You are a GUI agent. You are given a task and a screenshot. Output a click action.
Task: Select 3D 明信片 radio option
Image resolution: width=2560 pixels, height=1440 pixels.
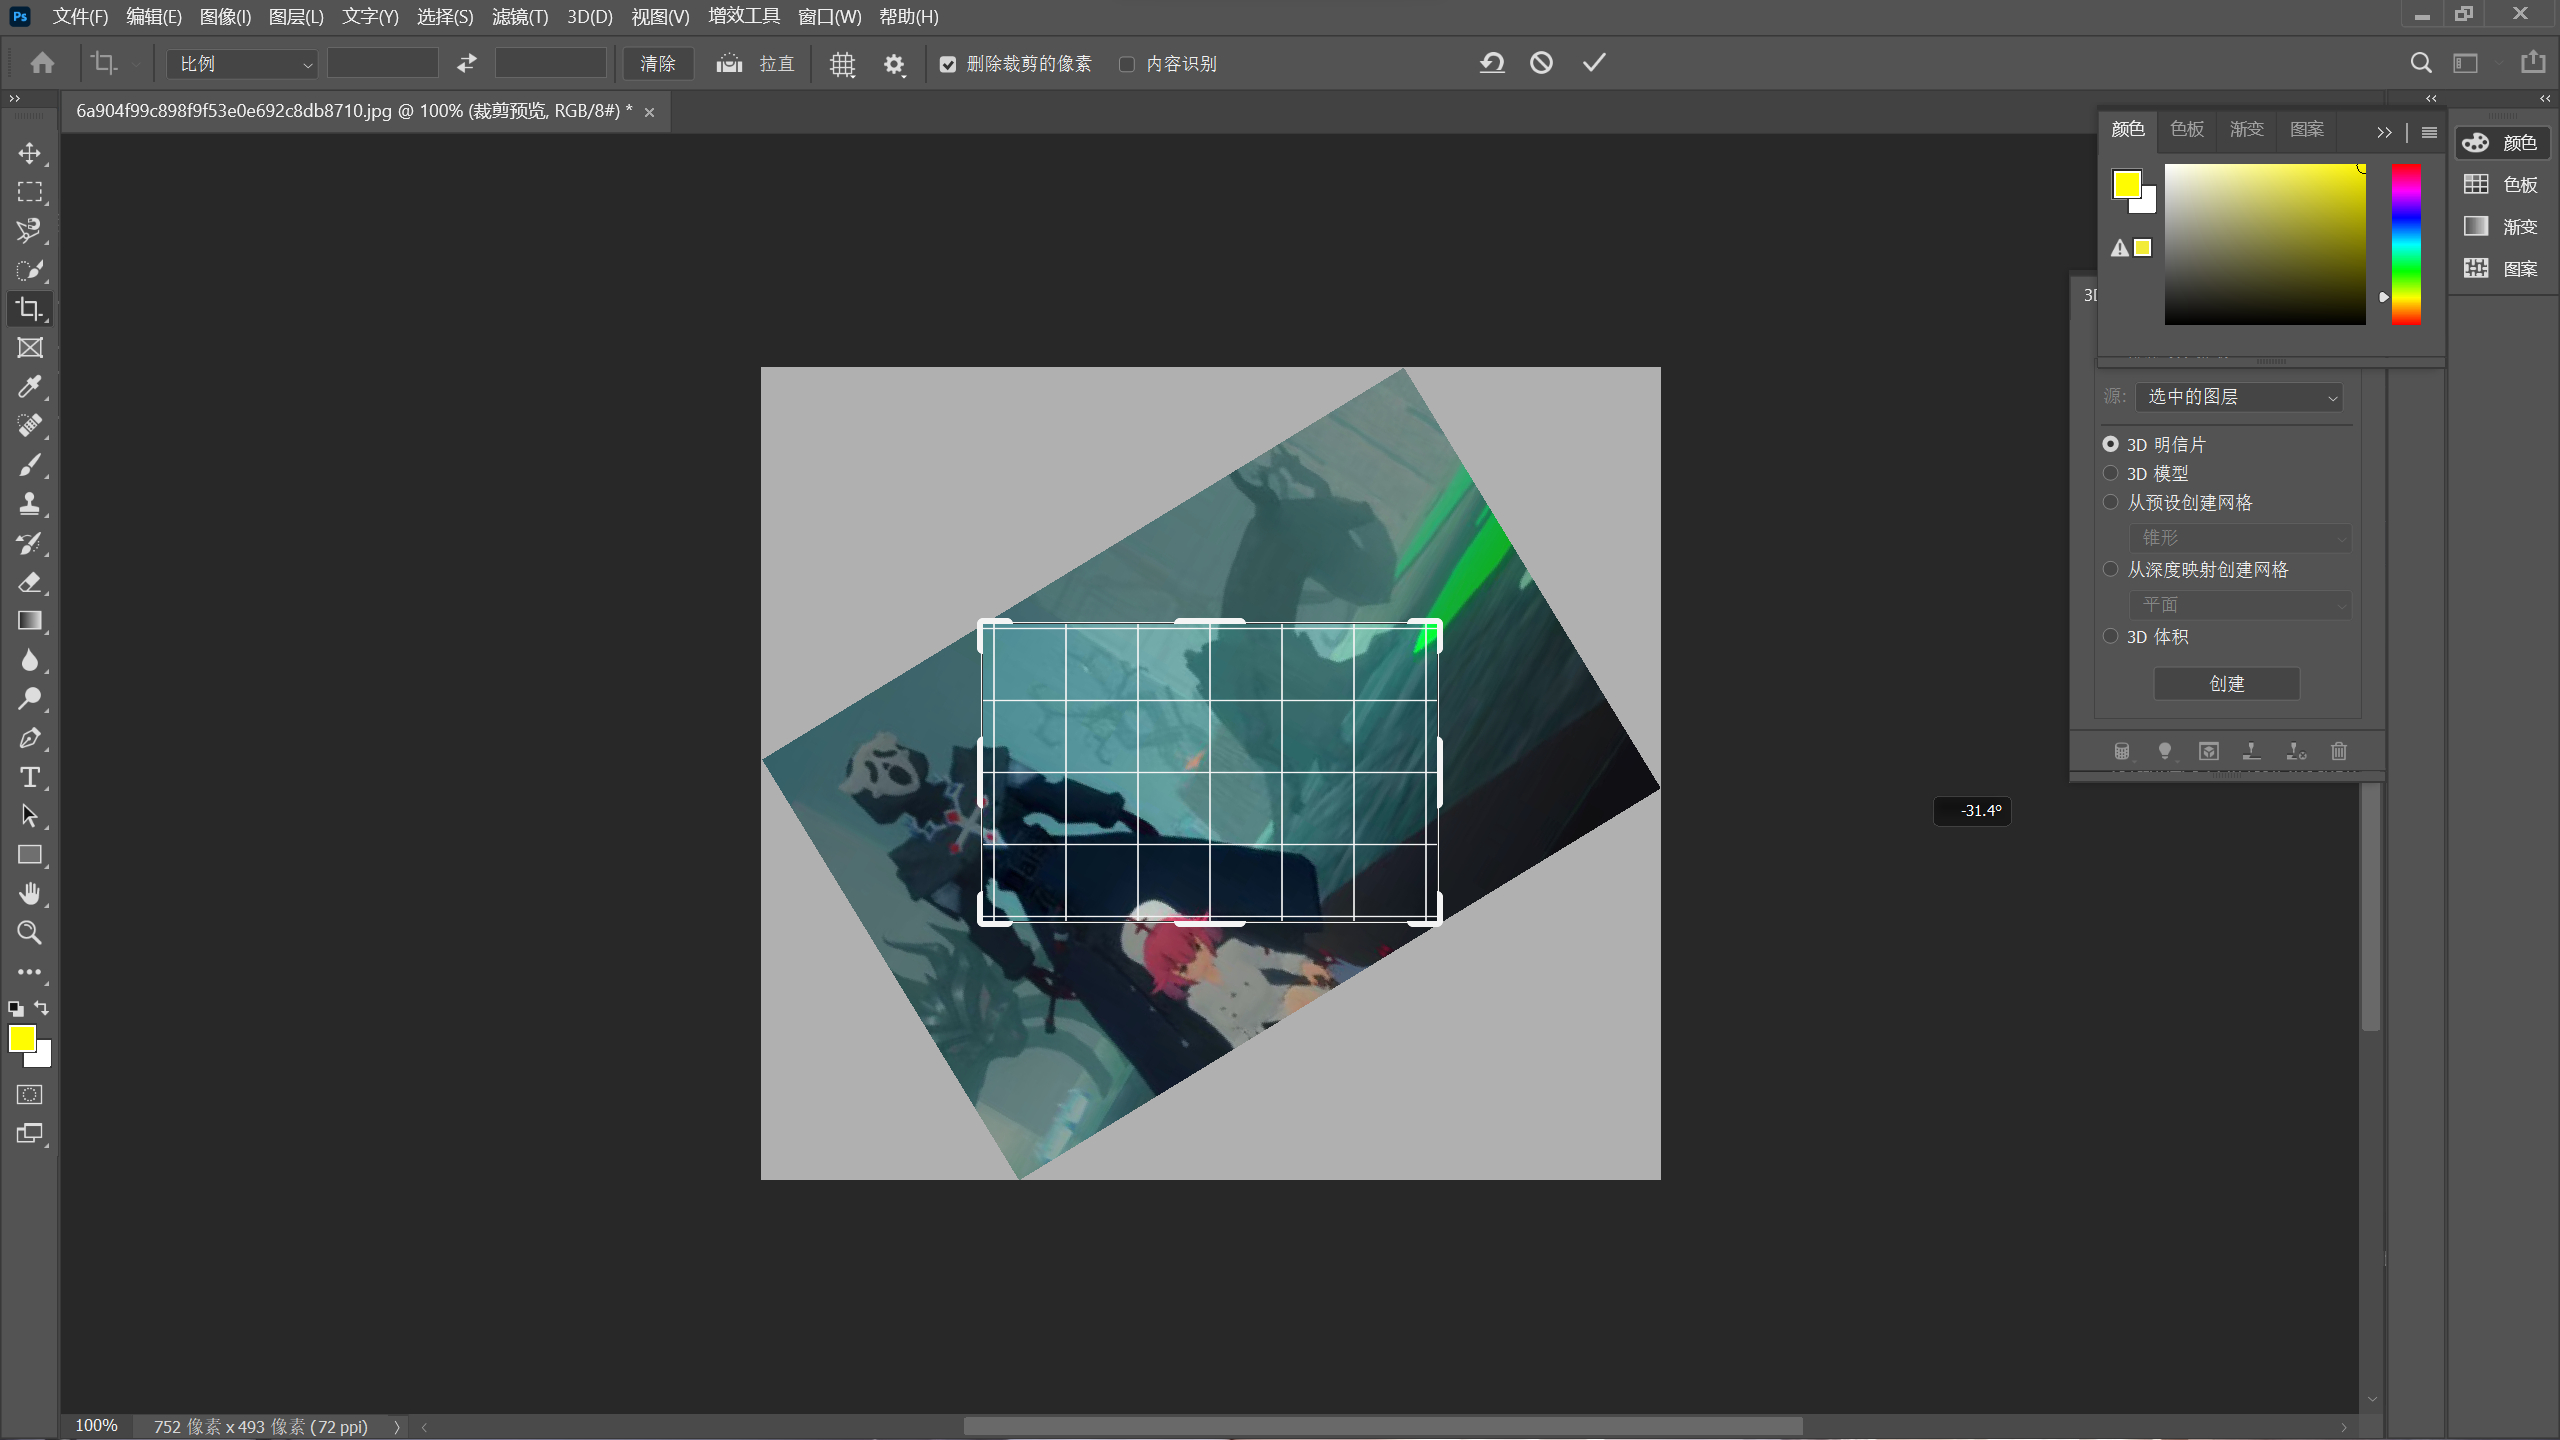tap(2110, 444)
